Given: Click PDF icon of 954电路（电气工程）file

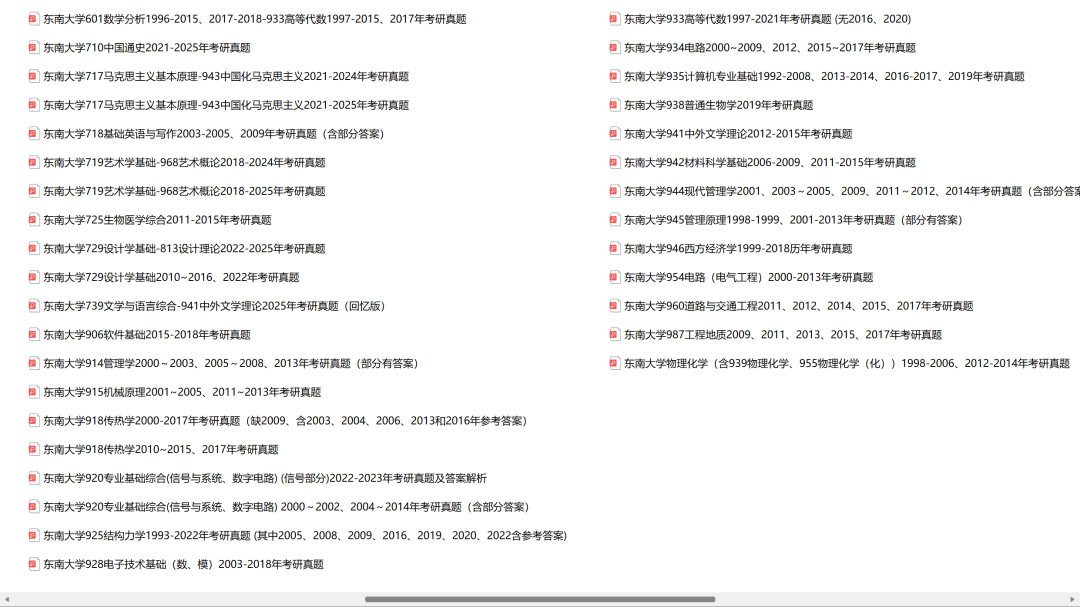Looking at the screenshot, I should click(x=614, y=278).
